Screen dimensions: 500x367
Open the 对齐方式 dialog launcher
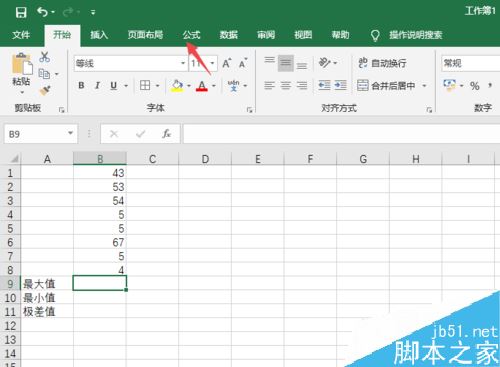429,110
